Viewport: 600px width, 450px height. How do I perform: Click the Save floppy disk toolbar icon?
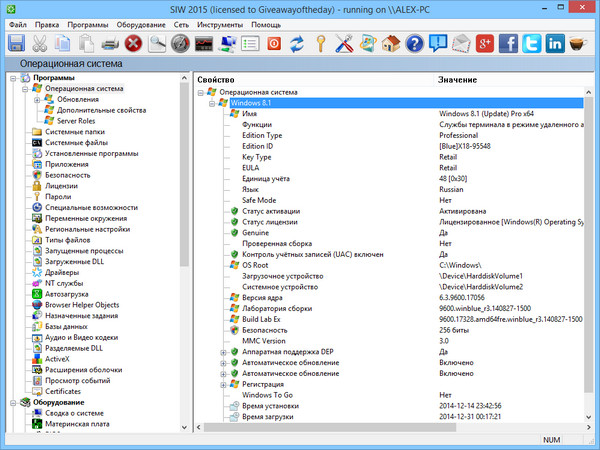click(17, 43)
